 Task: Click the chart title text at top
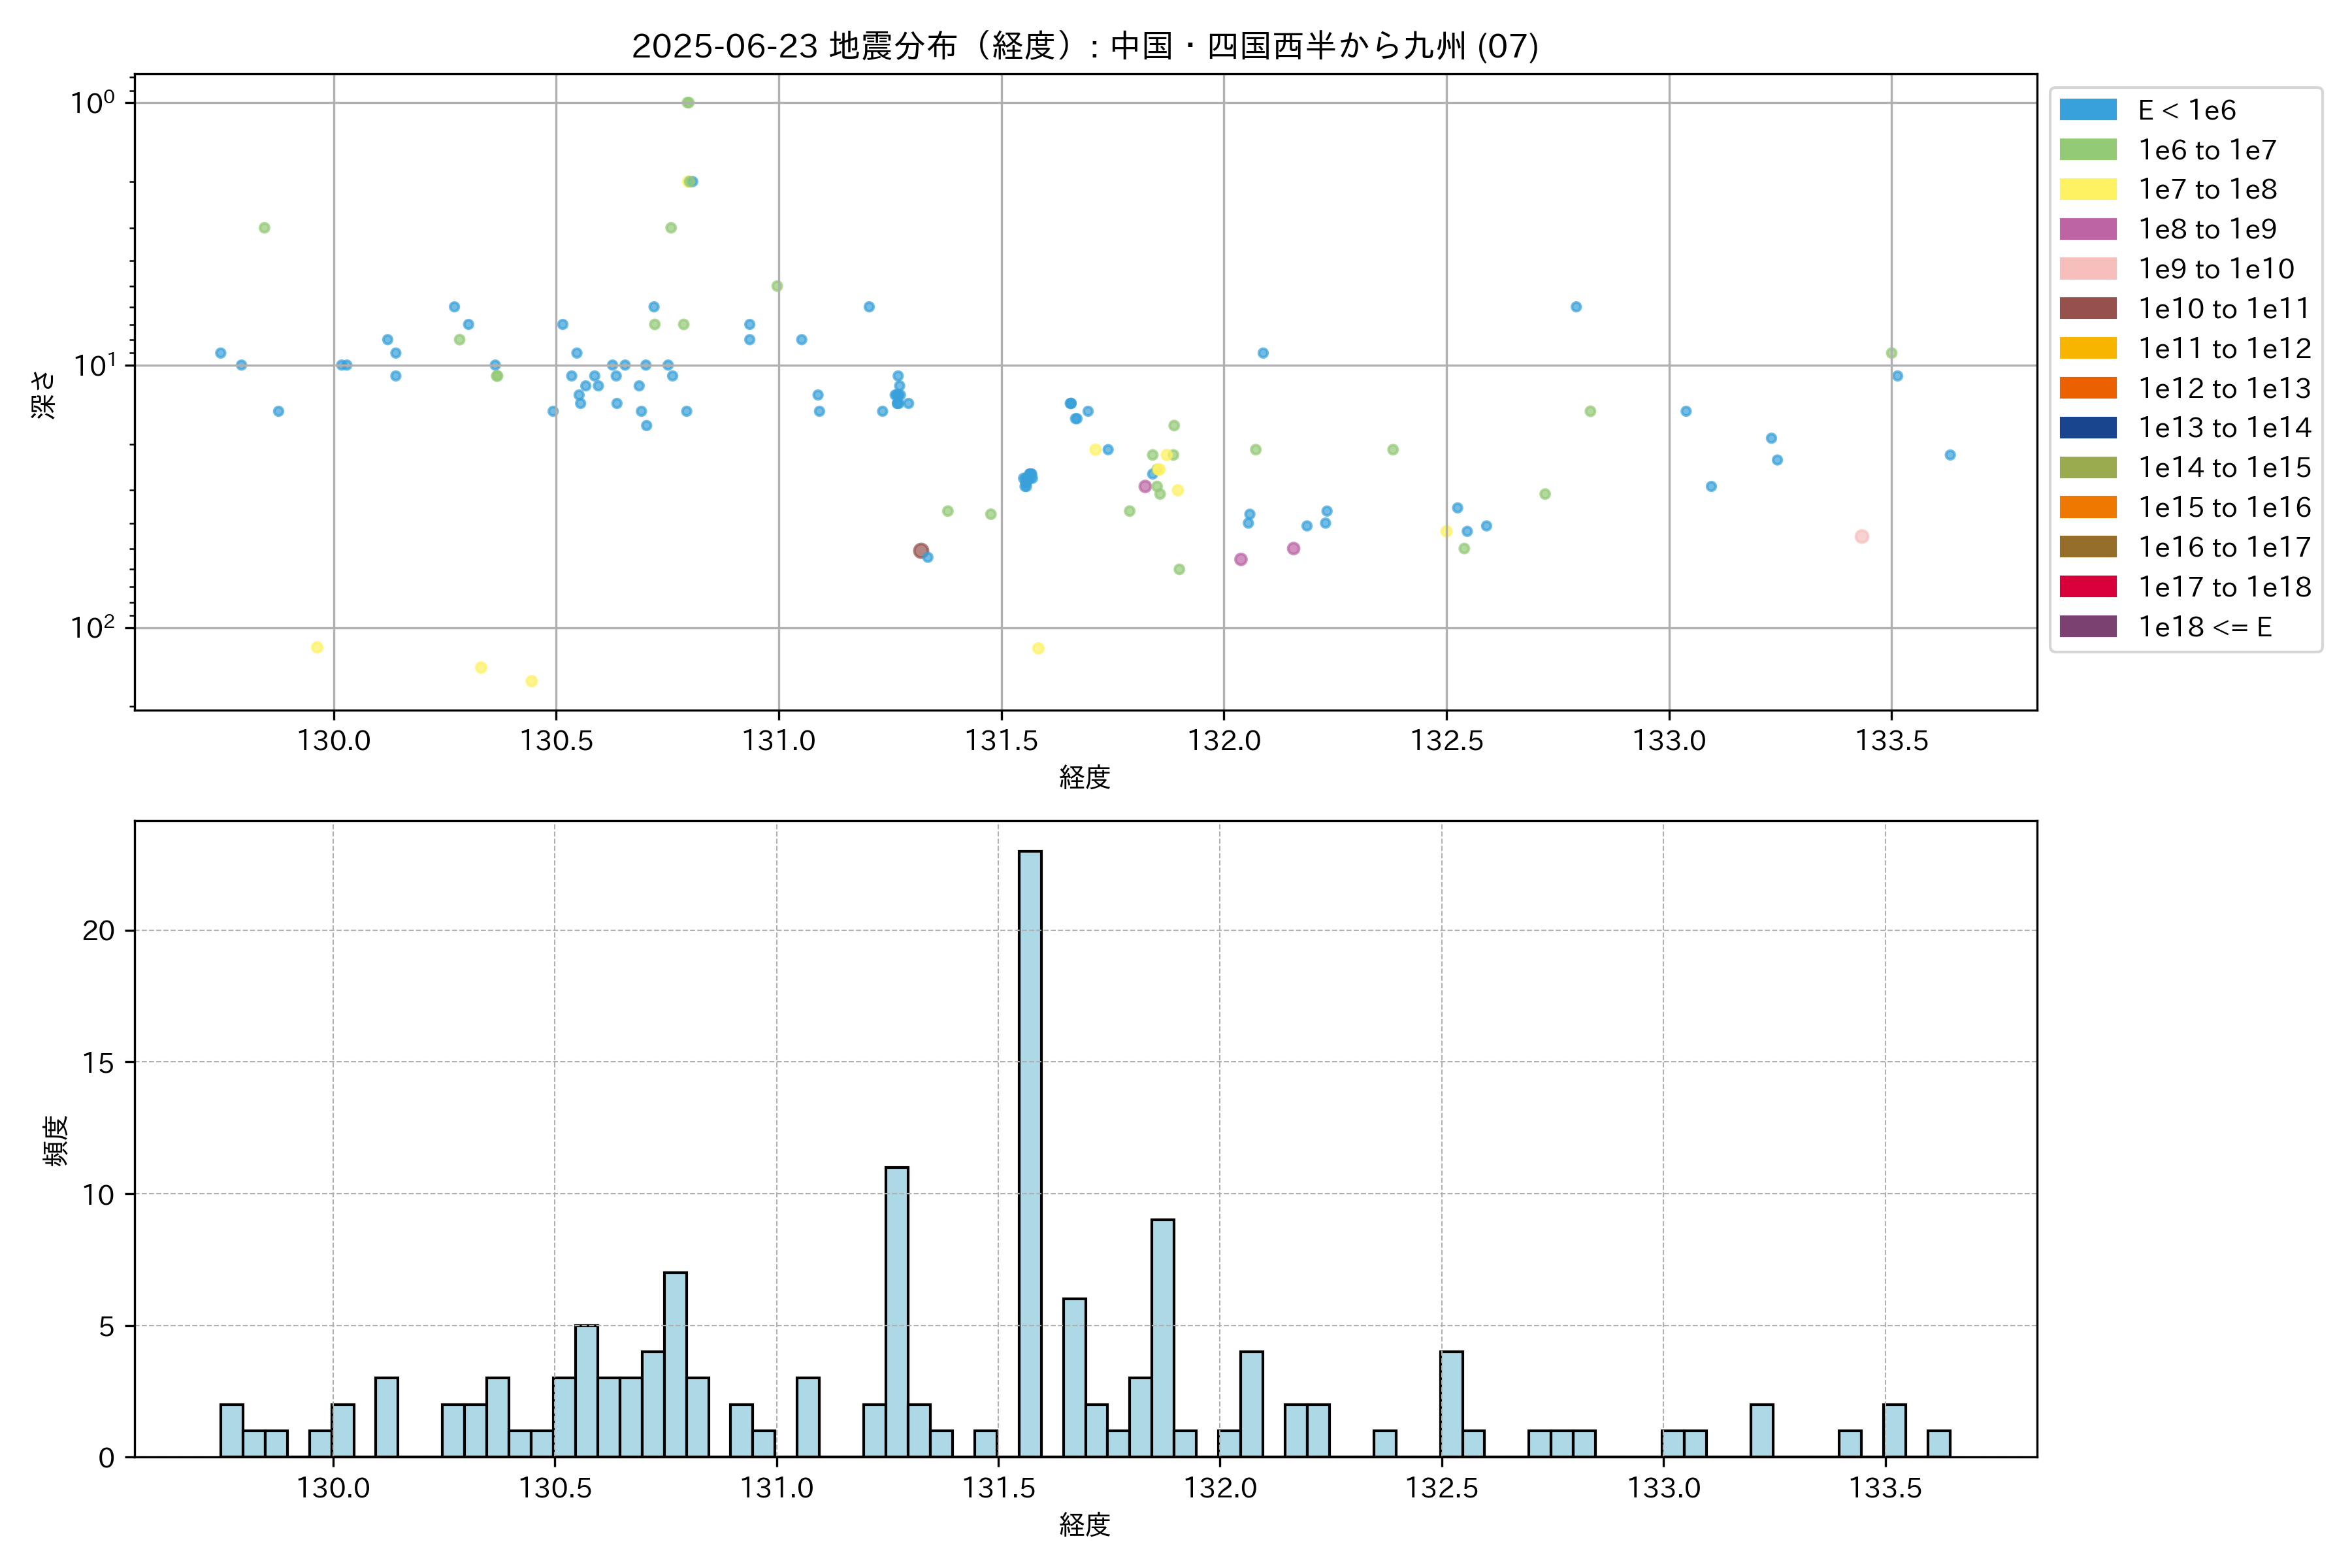1085,46
